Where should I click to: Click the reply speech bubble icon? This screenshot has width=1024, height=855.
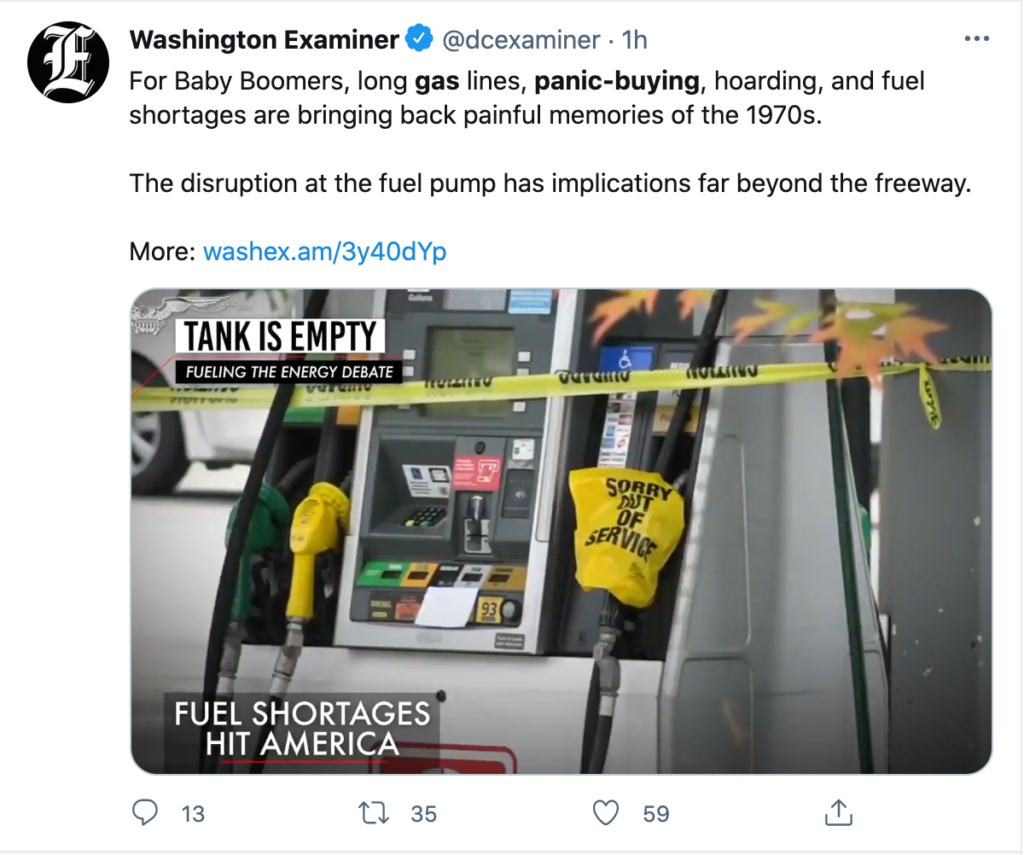pyautogui.click(x=146, y=813)
